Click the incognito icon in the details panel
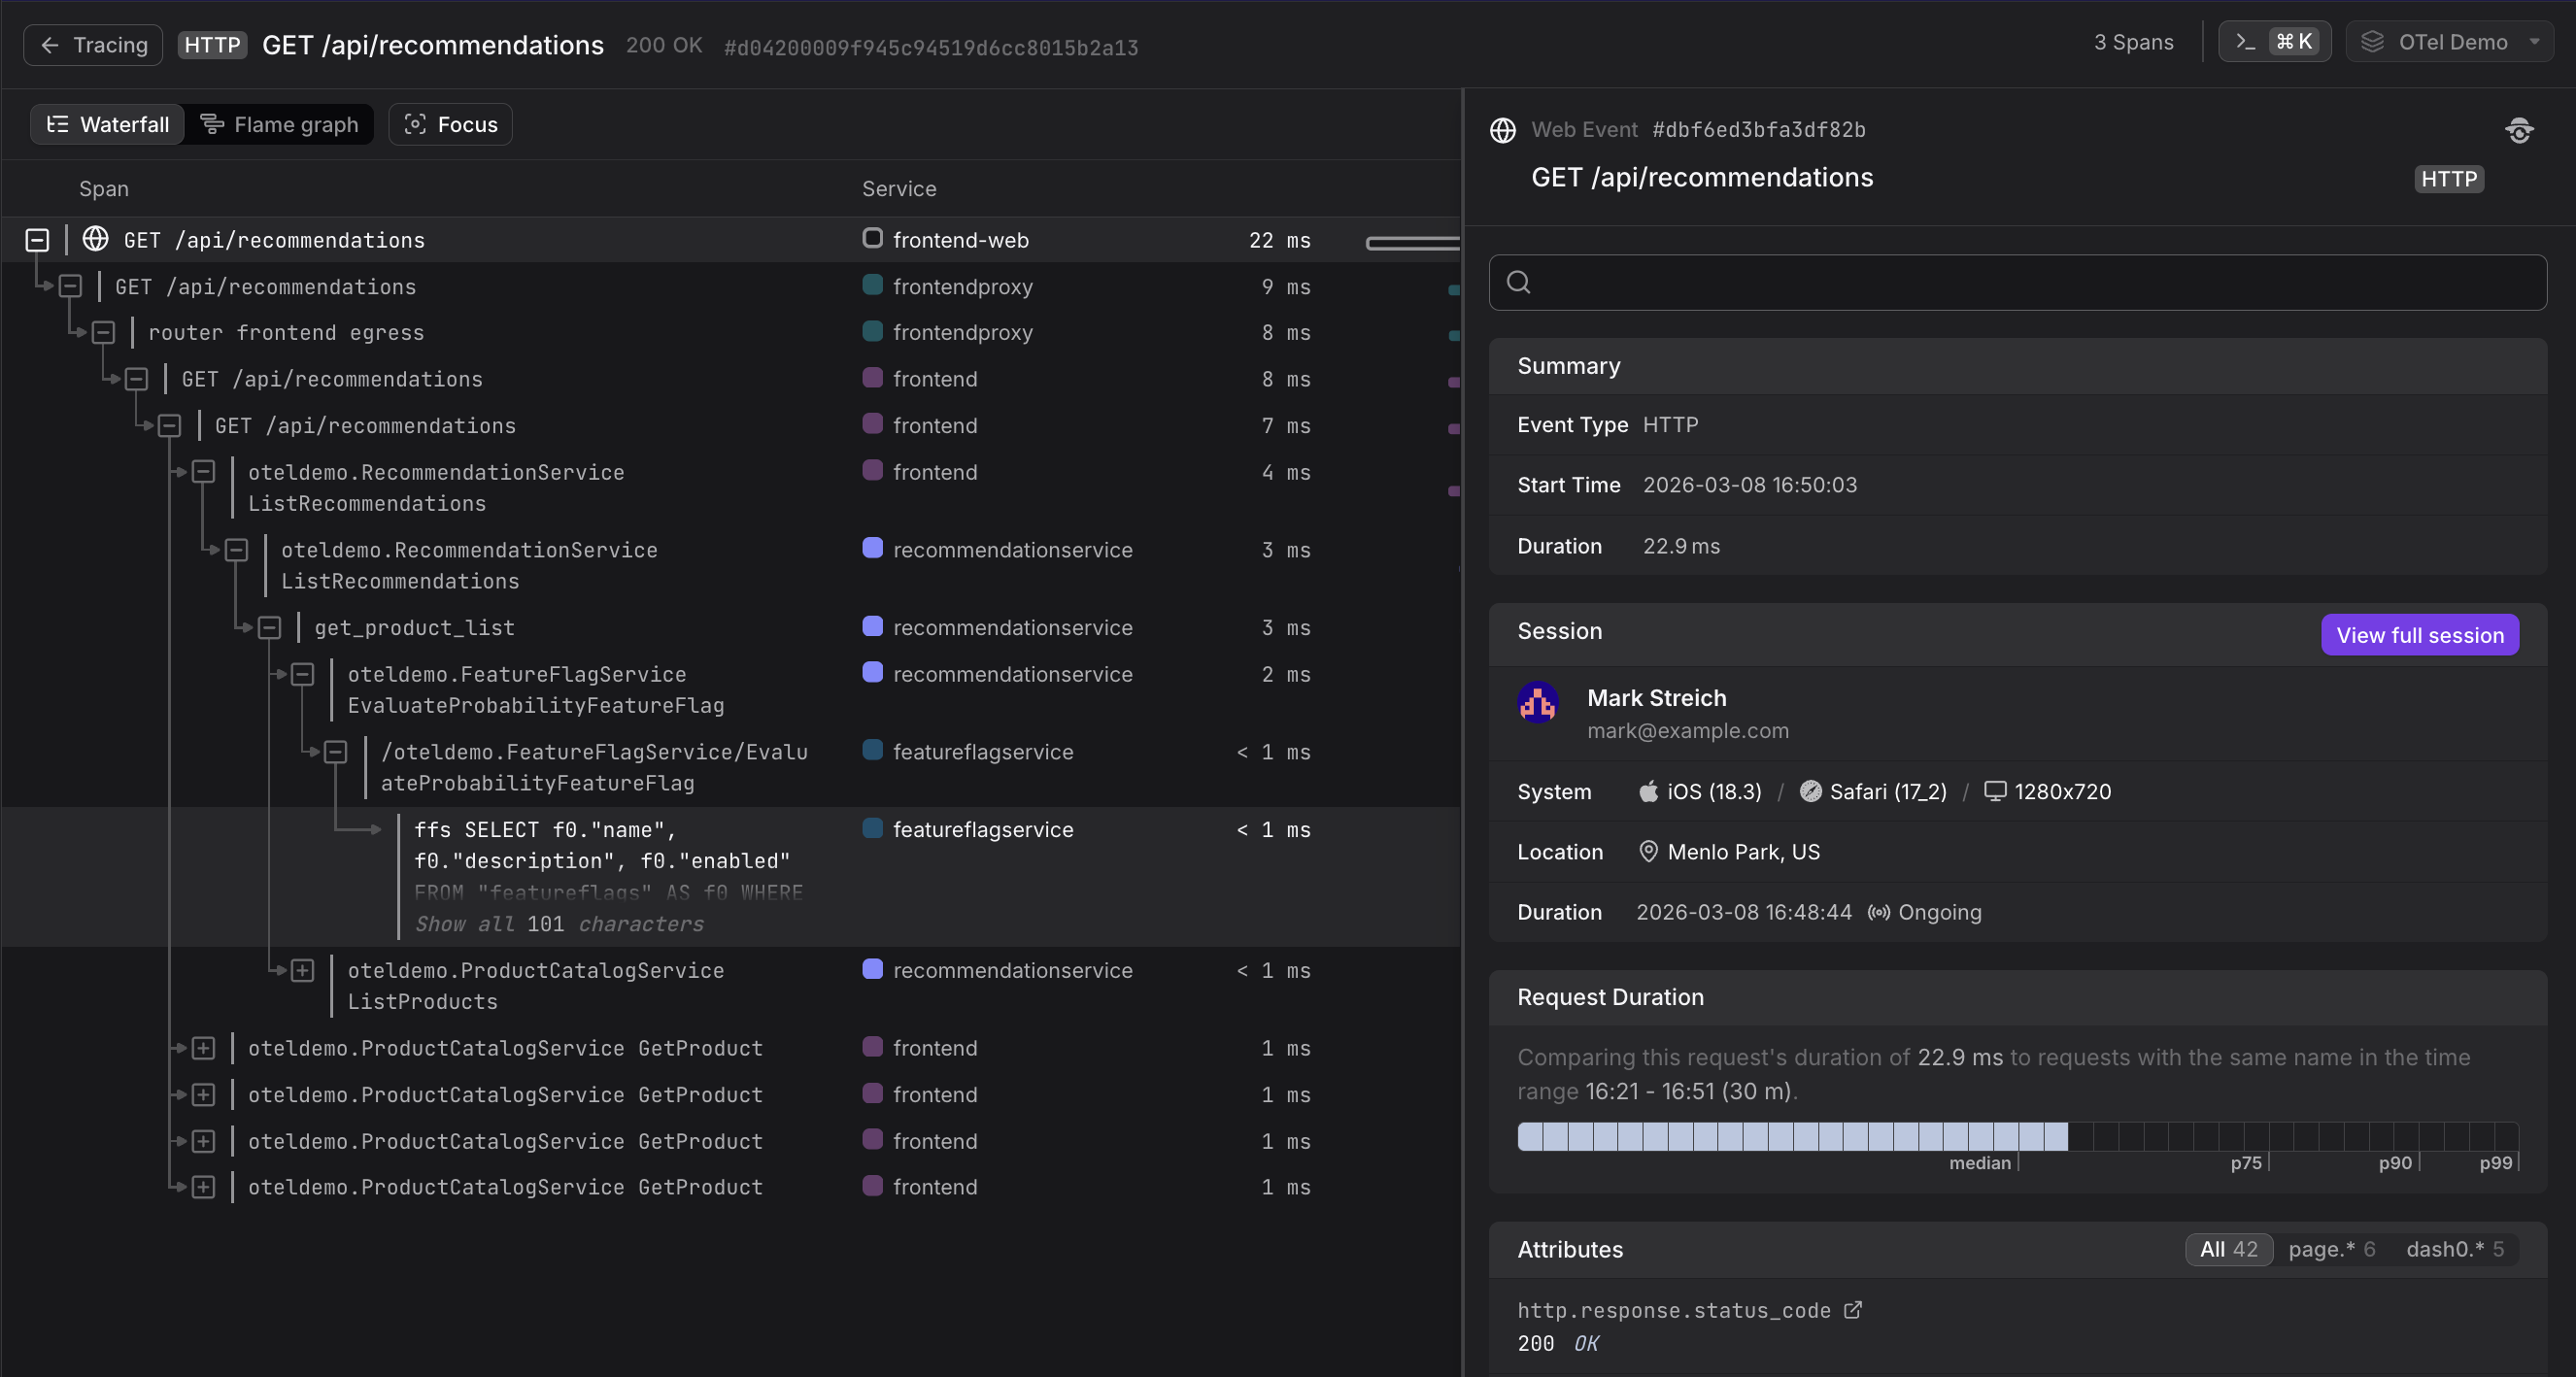This screenshot has height=1377, width=2576. pyautogui.click(x=2518, y=130)
